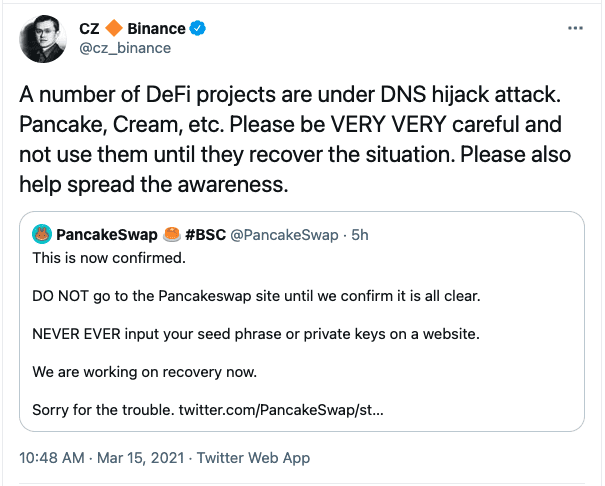Click the orange diamond emoji in CZ's name
Viewport: 605px width, 486px height.
pos(113,28)
